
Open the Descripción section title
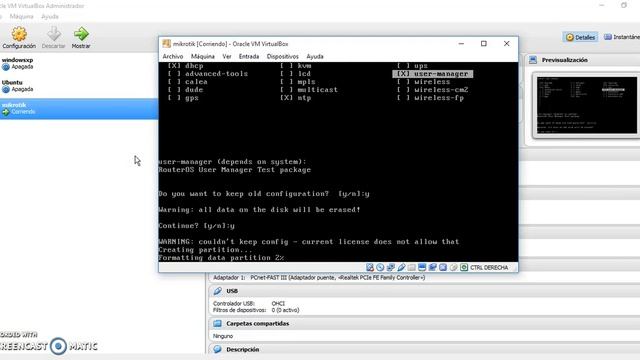242,350
